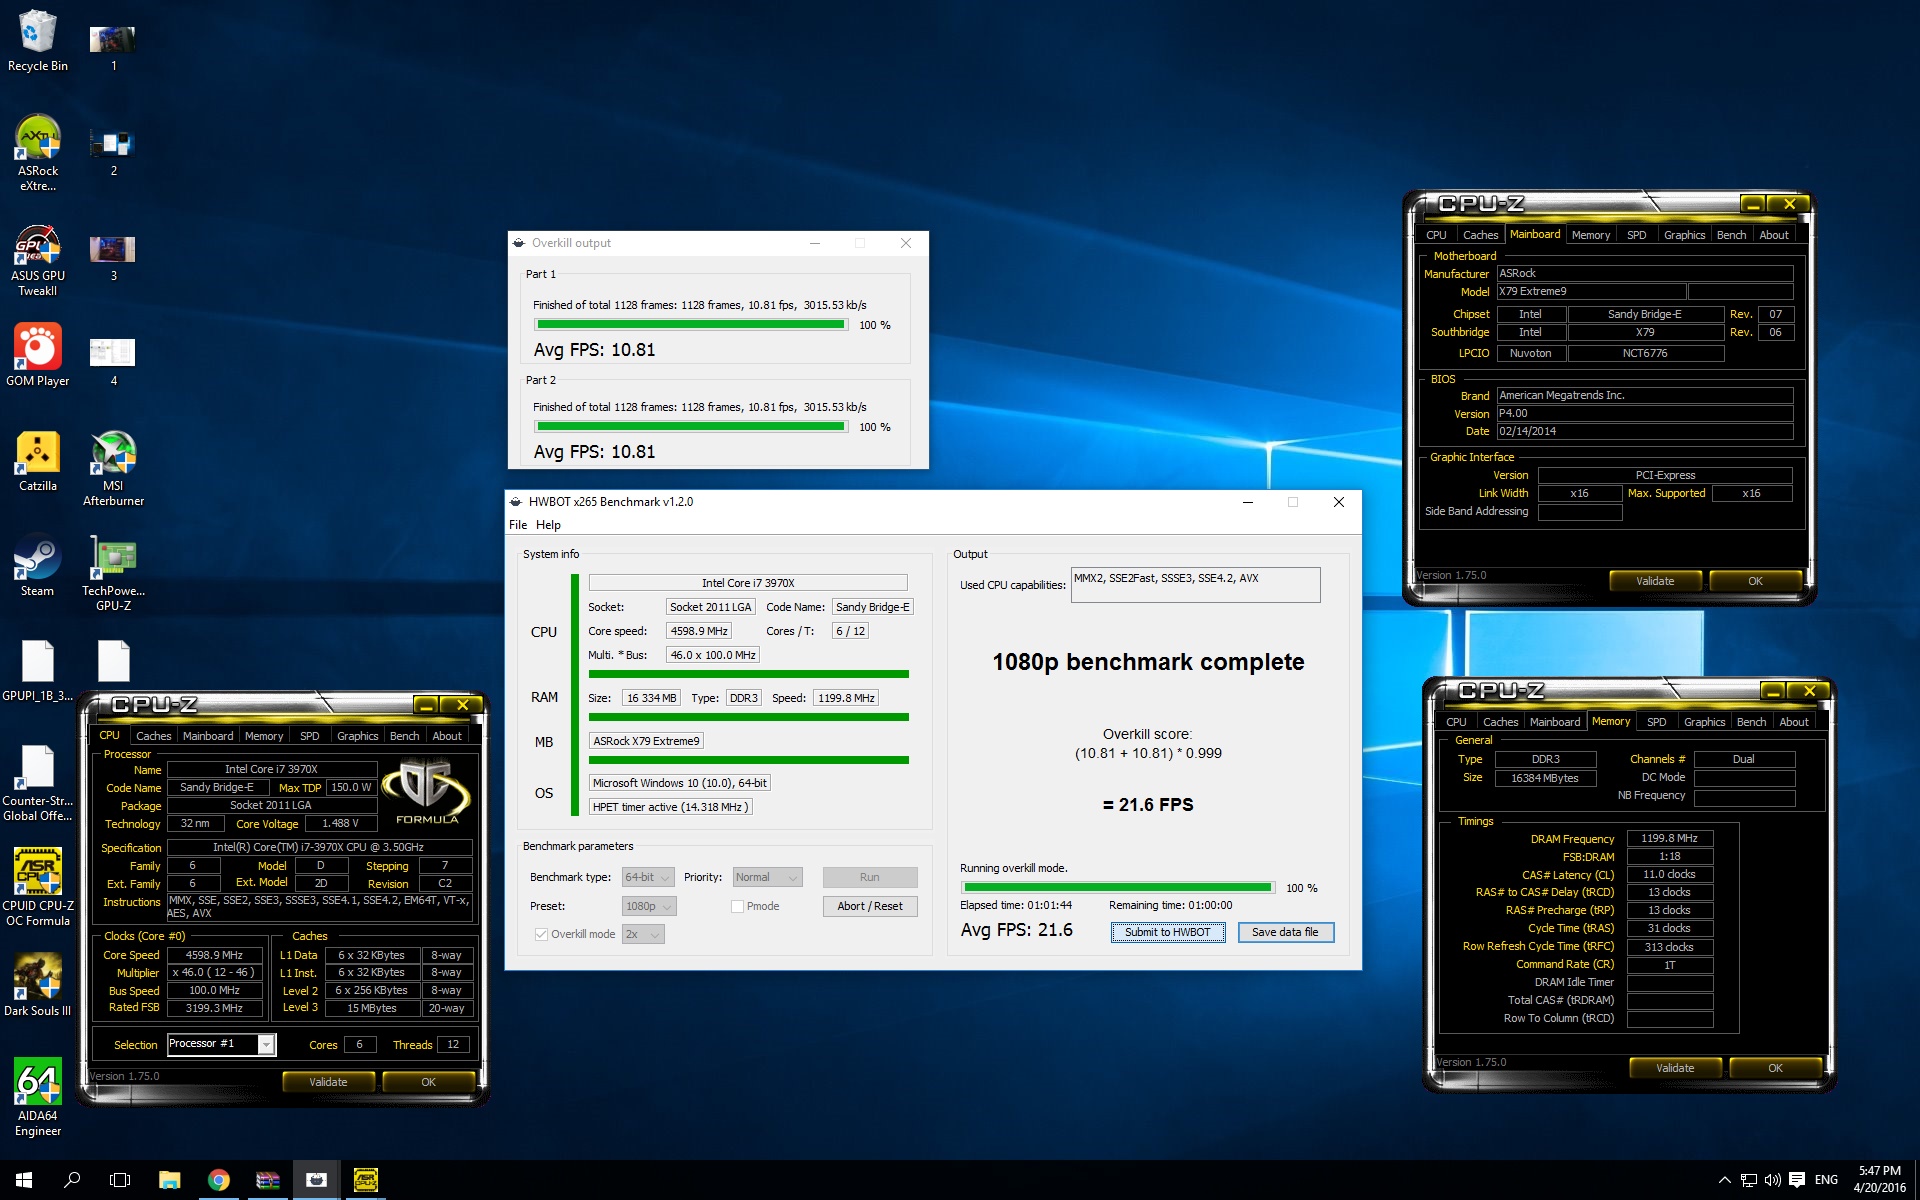Open Dark Souls III desktop shortcut
The height and width of the screenshot is (1200, 1920).
click(38, 985)
